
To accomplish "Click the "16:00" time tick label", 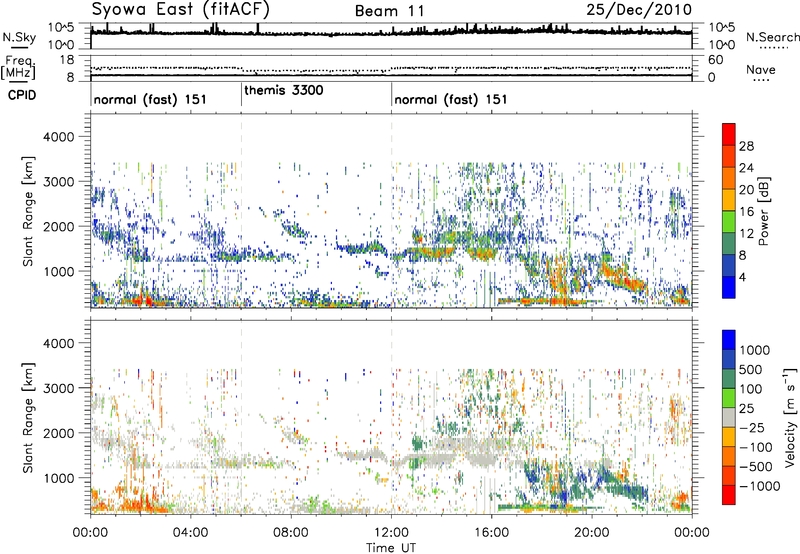I will pyautogui.click(x=491, y=533).
